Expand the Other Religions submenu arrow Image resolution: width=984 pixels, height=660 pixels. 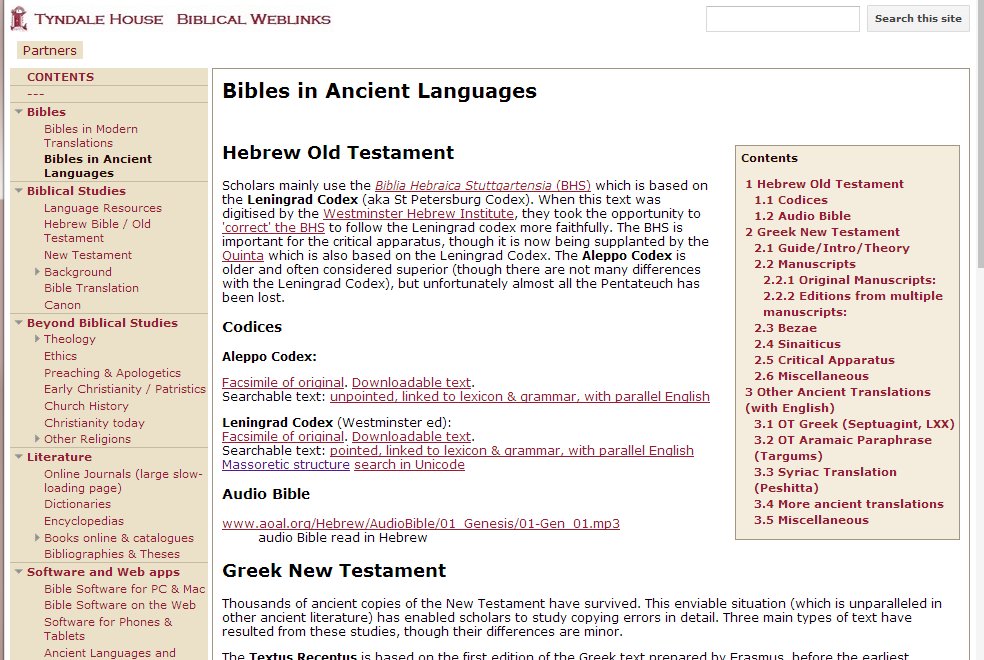37,439
